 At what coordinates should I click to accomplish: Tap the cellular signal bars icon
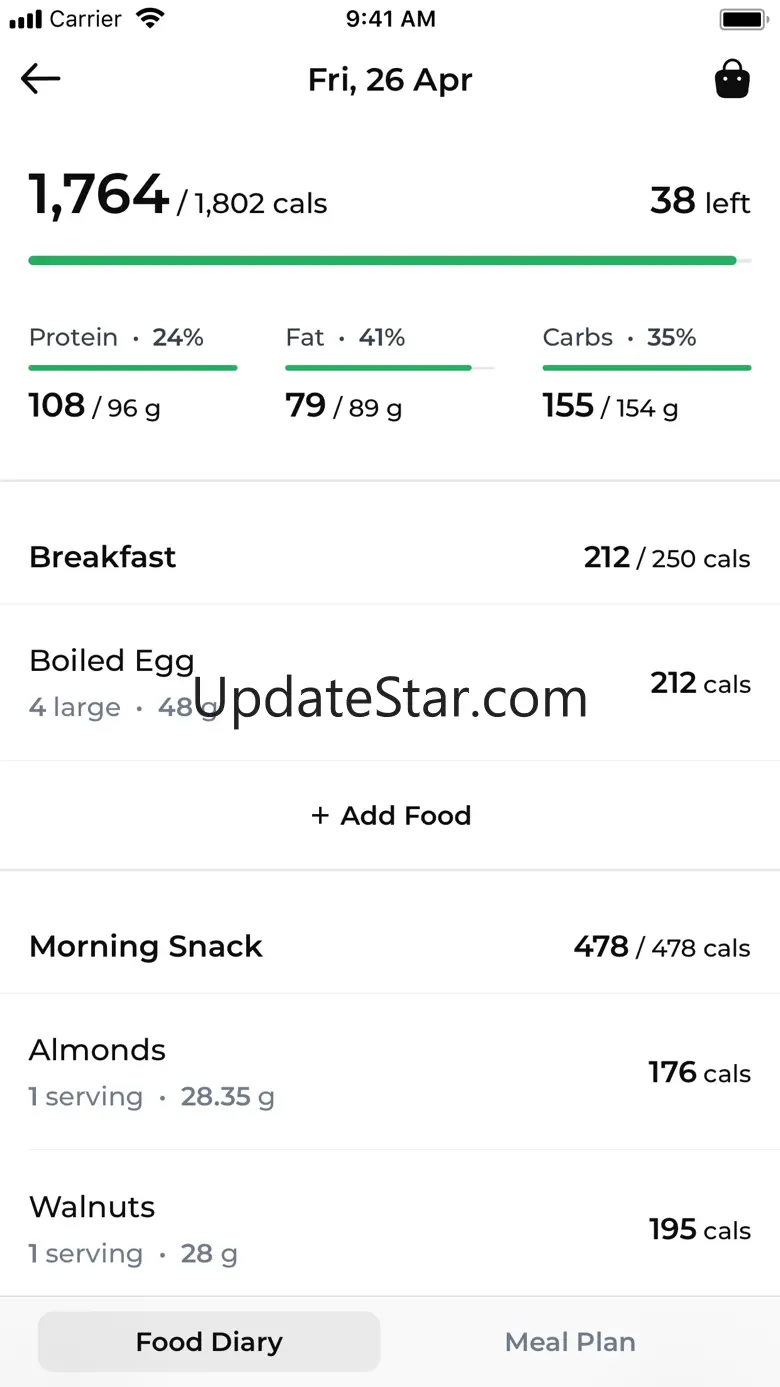[x=26, y=19]
